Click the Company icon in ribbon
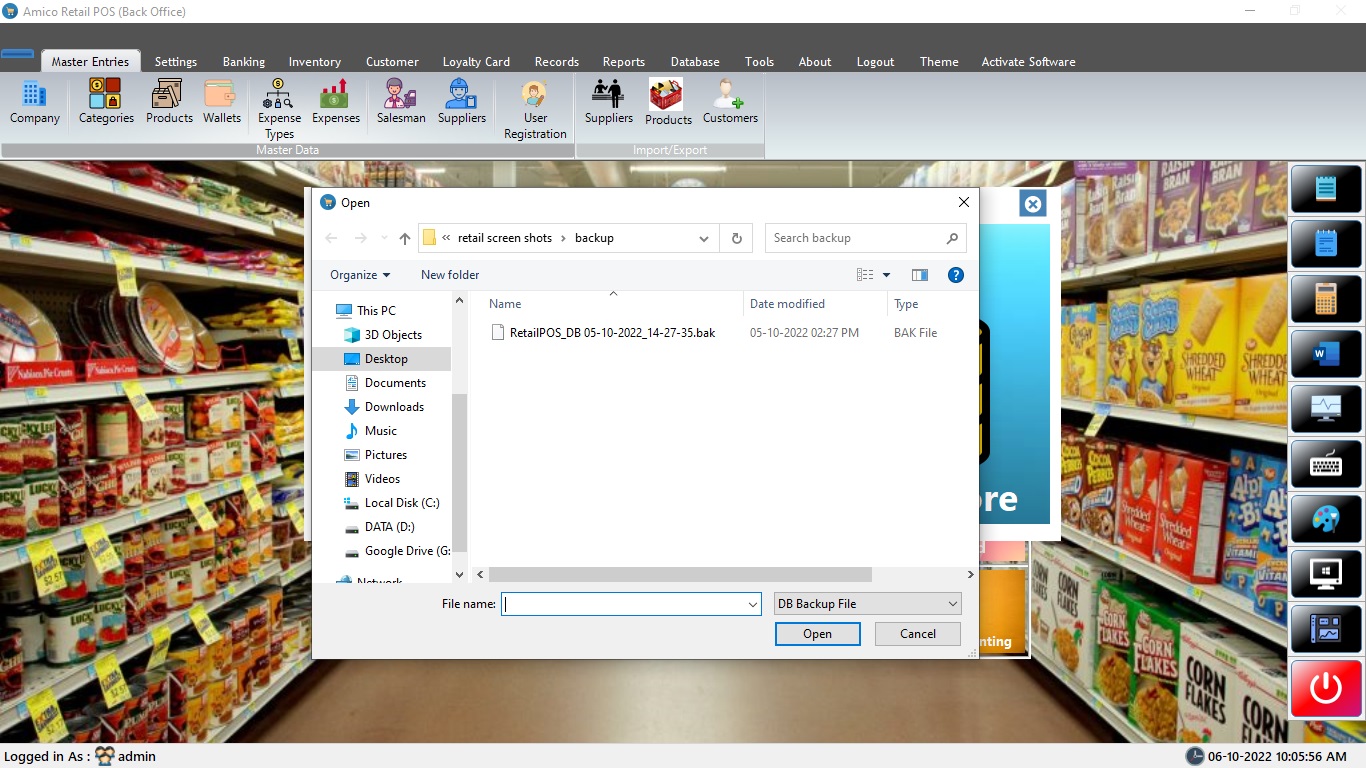 click(35, 102)
